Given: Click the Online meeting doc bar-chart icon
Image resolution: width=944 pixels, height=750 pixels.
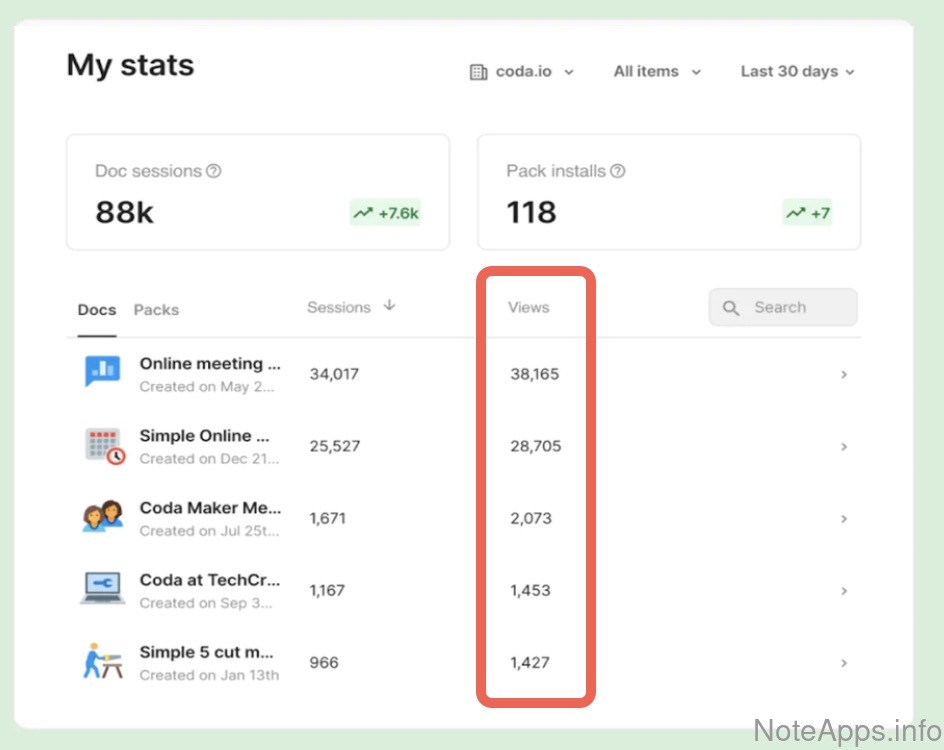Looking at the screenshot, I should point(102,373).
